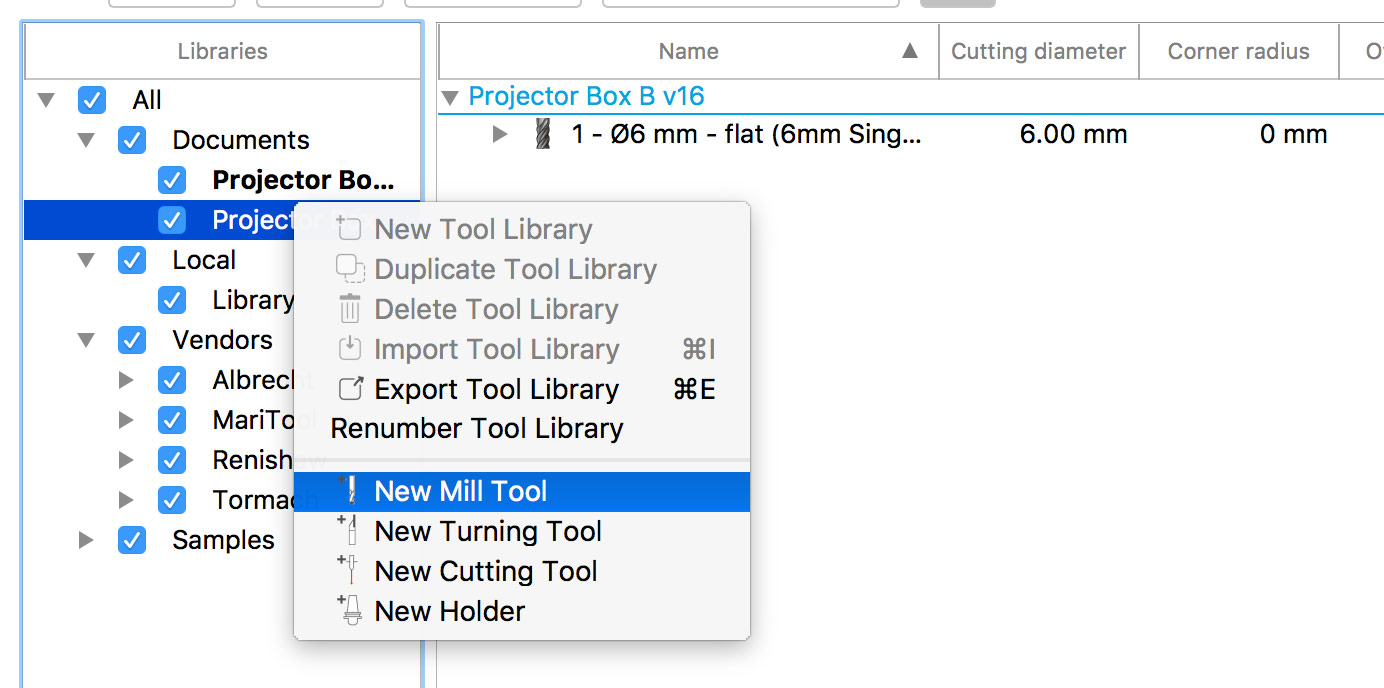Screen dimensions: 1384x688
Task: Toggle the Tormach vendor checkbox
Action: pos(172,500)
